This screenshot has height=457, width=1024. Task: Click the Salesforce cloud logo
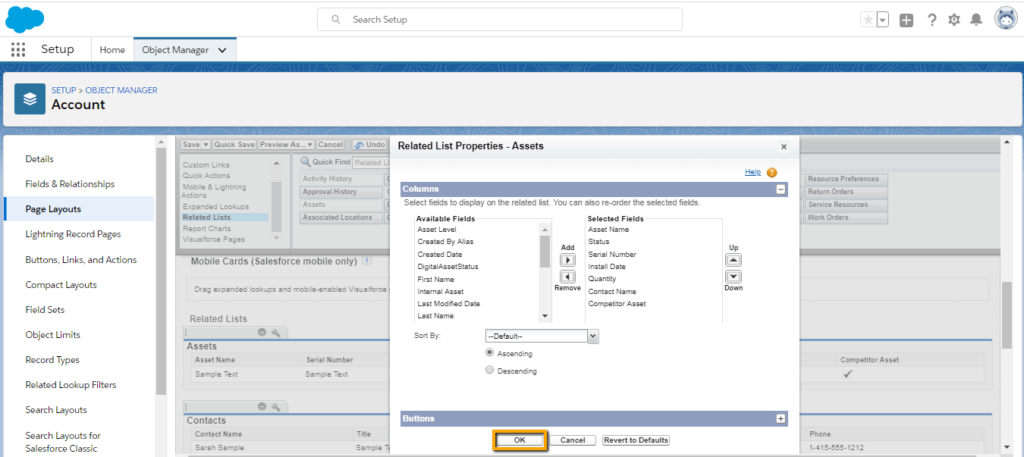pyautogui.click(x=24, y=19)
